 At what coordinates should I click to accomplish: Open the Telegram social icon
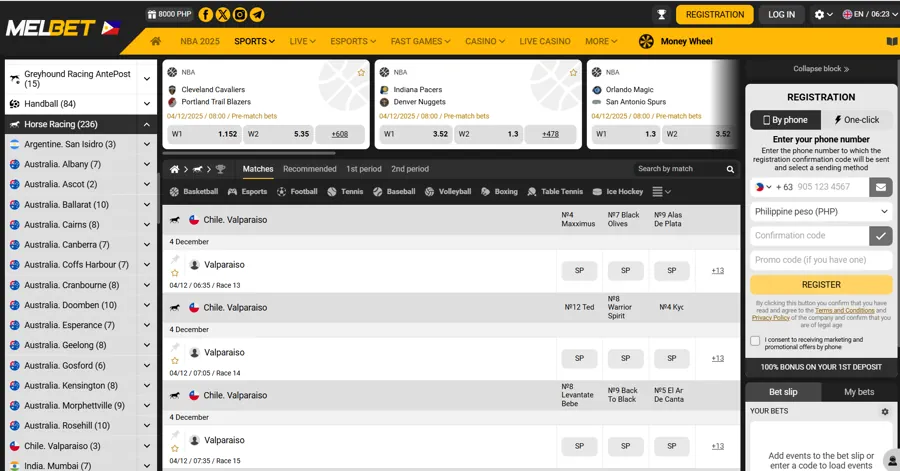[257, 15]
